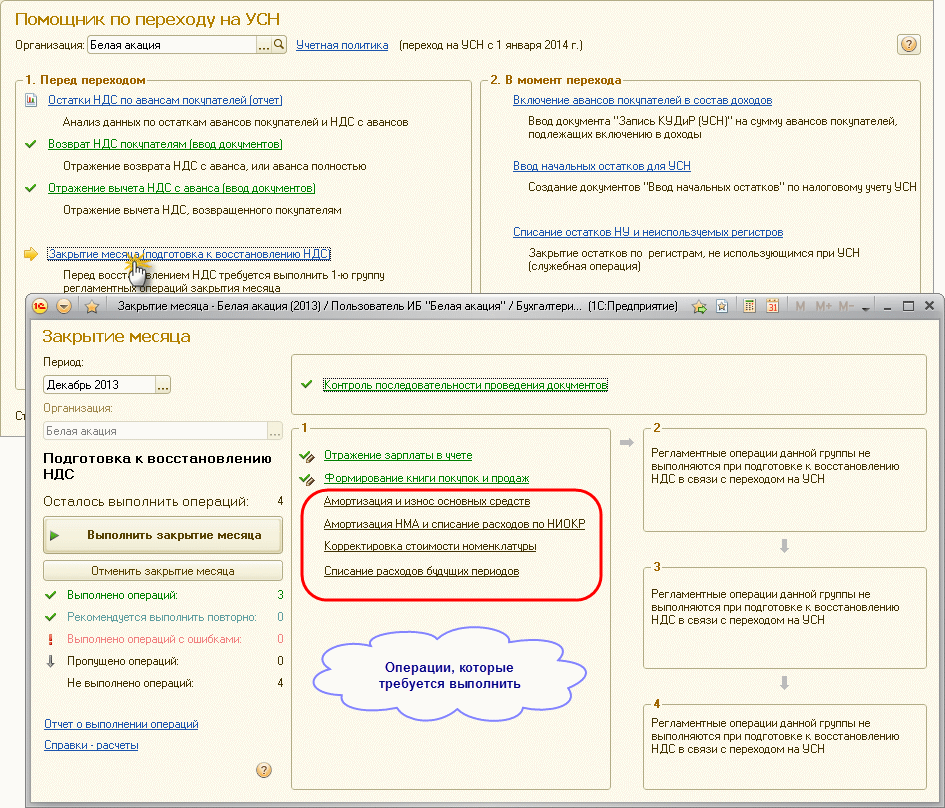Click status icon beside Отражение зарплаты в учете
The height and width of the screenshot is (808, 945).
(307, 456)
